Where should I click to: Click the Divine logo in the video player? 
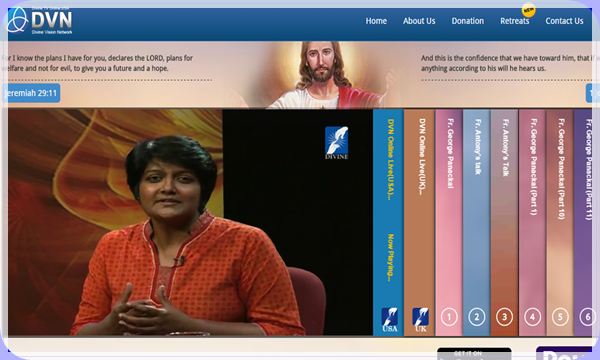coord(336,143)
